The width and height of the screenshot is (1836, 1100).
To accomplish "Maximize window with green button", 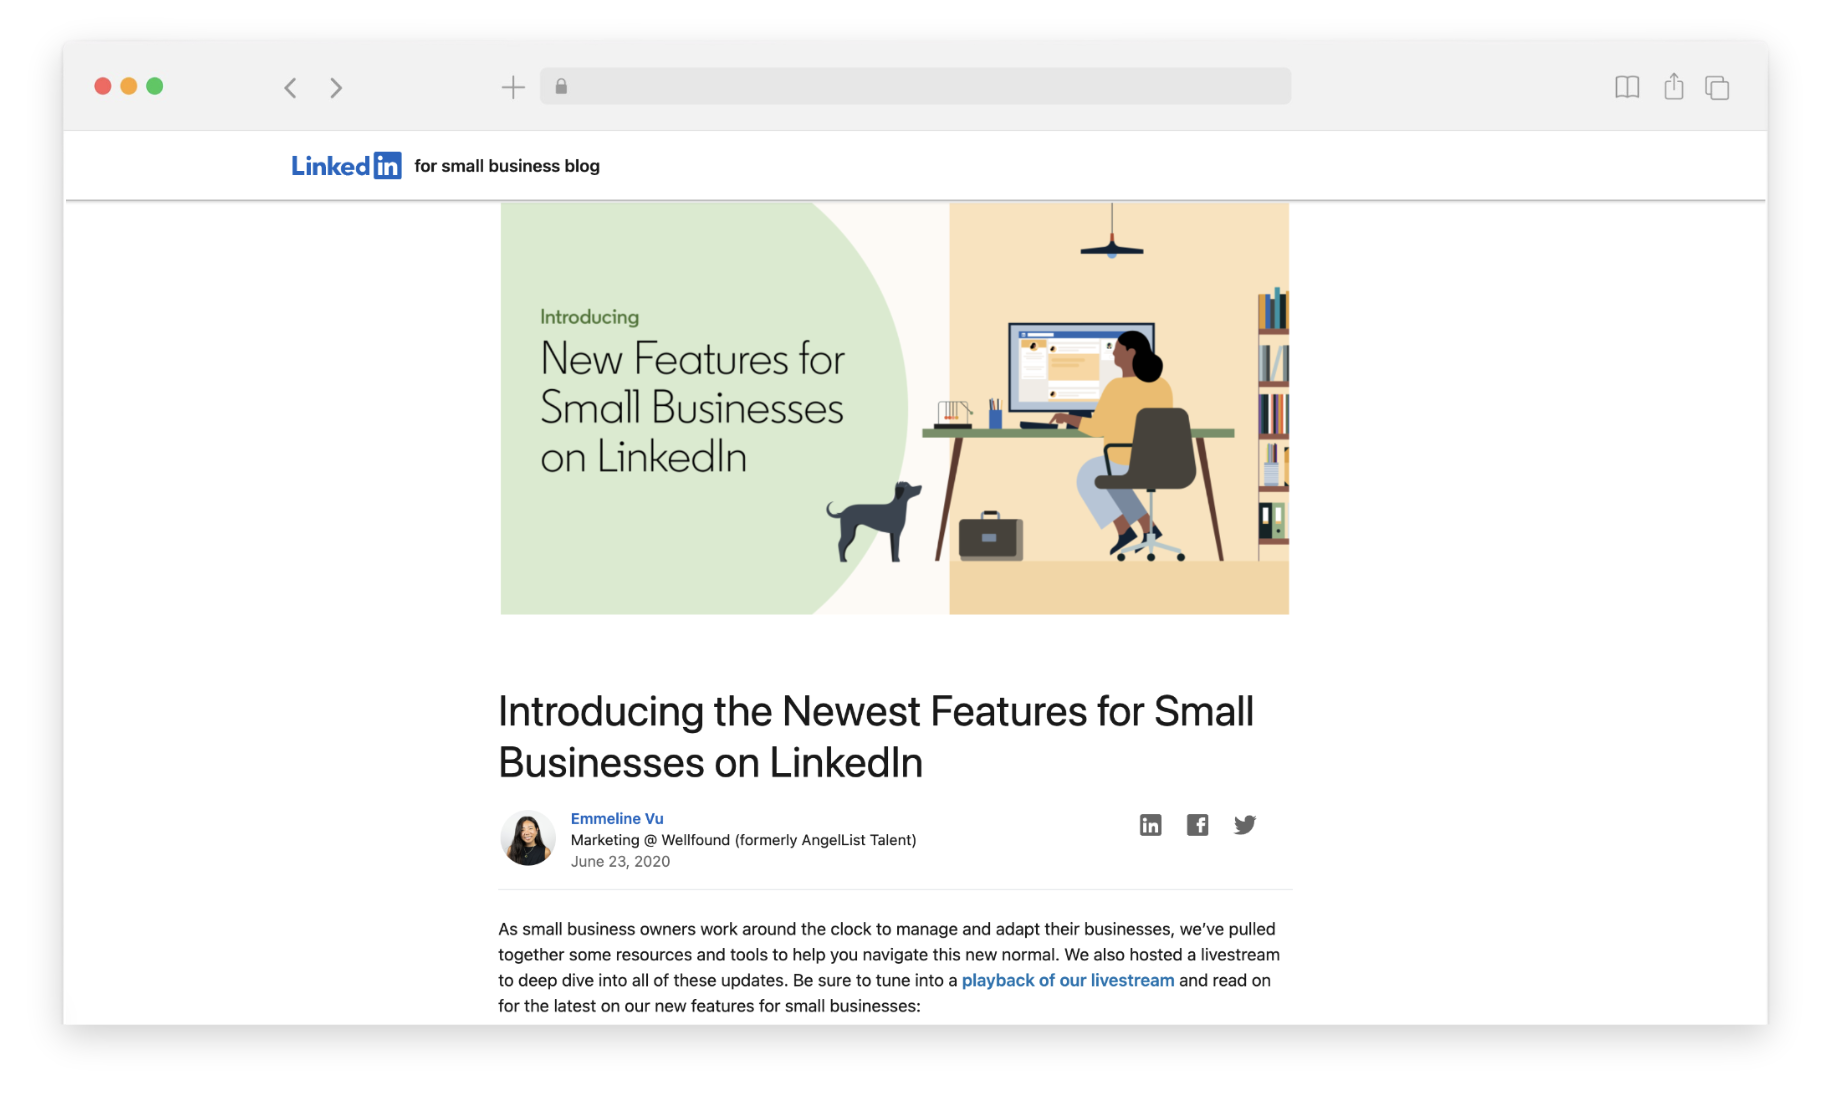I will [154, 86].
